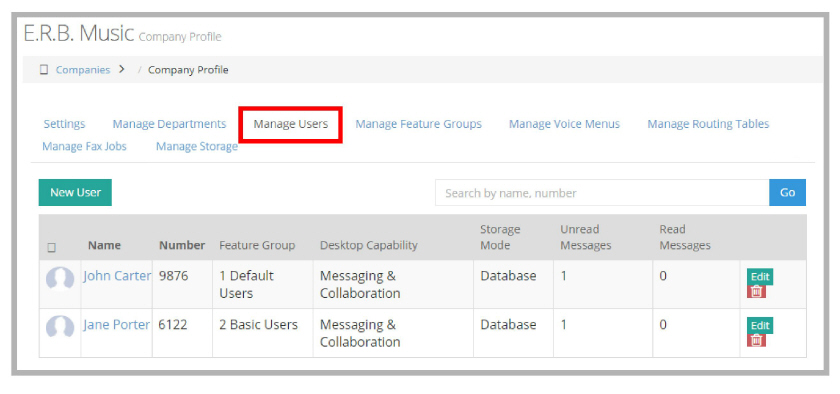Select the Manage Users tab
This screenshot has width=840, height=394.
click(290, 124)
